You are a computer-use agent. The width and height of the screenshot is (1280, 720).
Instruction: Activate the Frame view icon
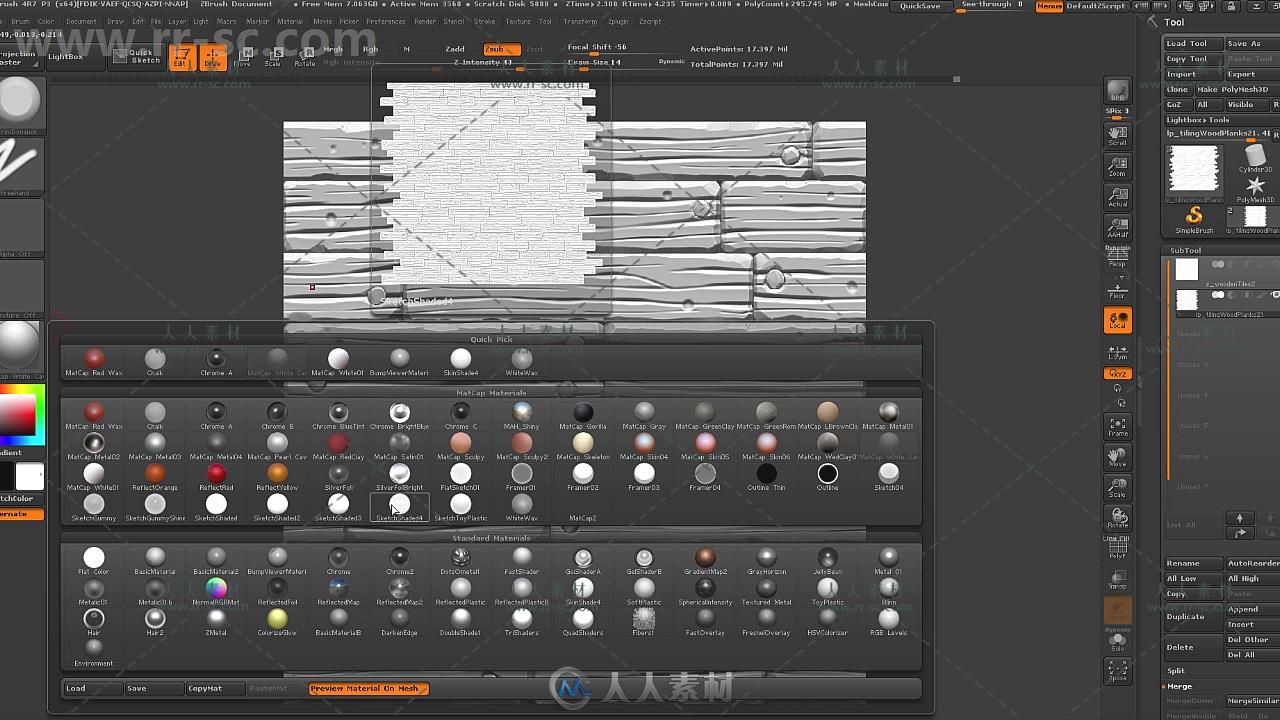(1117, 426)
